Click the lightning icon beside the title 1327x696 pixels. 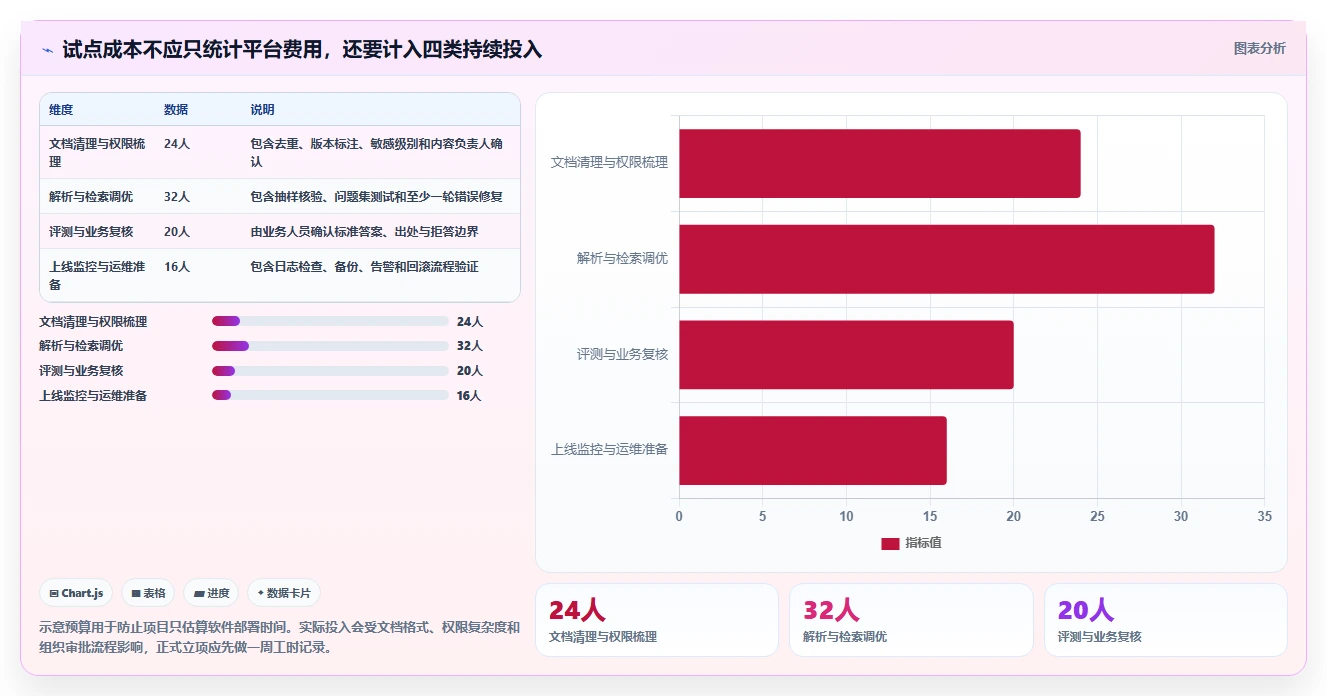[x=48, y=50]
